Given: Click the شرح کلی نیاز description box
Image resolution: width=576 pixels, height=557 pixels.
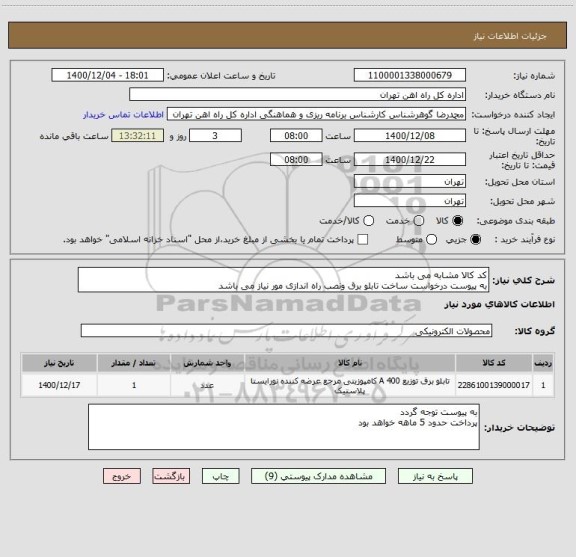Looking at the screenshot, I should (283, 280).
